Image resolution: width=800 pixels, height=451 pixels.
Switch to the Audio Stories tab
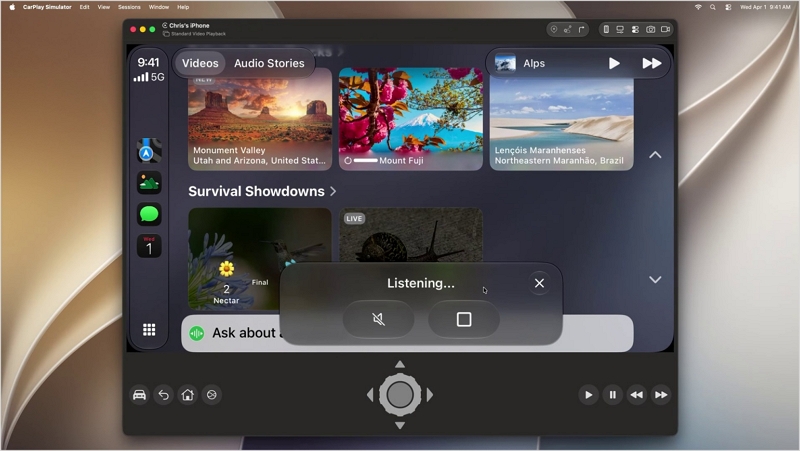coord(269,63)
